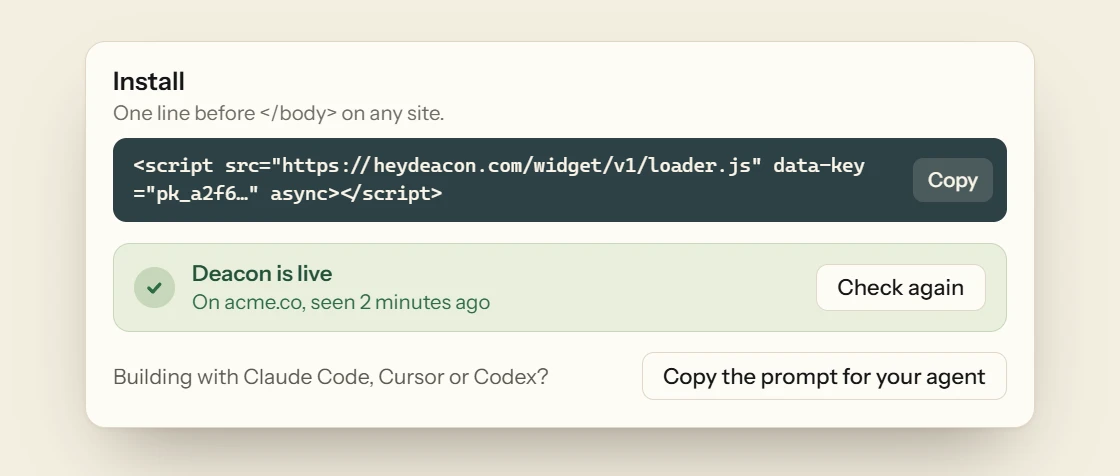Screen dimensions: 1120x476
Task: Click the green checkmark status icon
Action: point(154,287)
